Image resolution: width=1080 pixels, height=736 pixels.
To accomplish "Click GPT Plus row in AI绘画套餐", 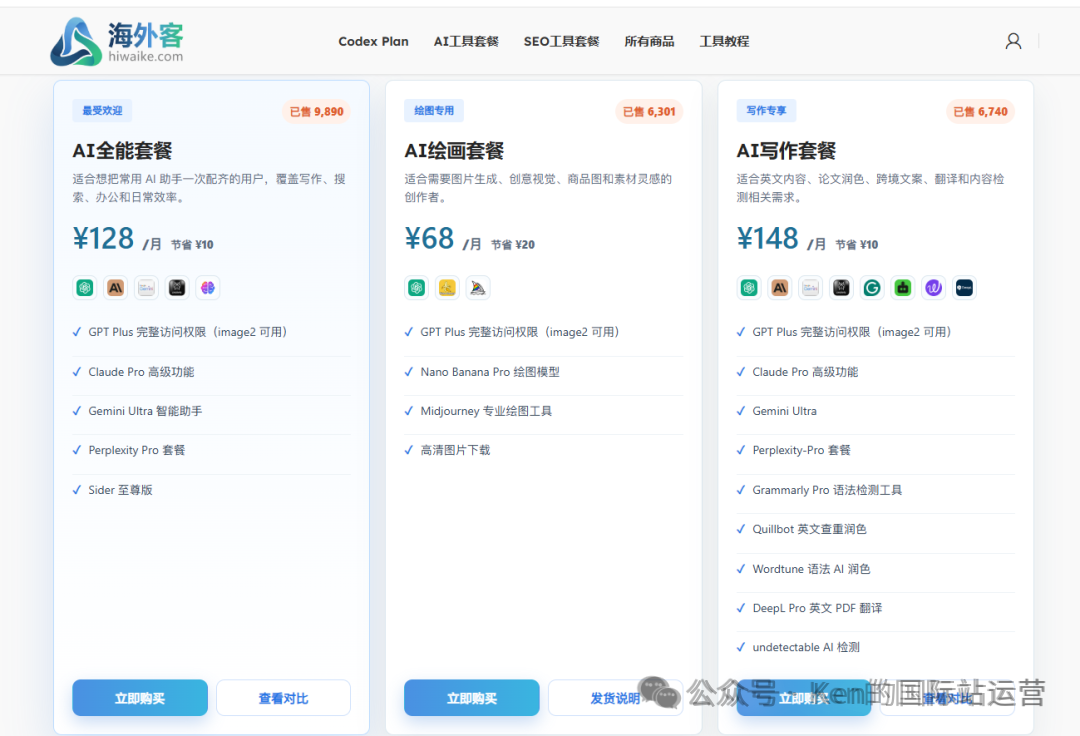I will point(543,333).
